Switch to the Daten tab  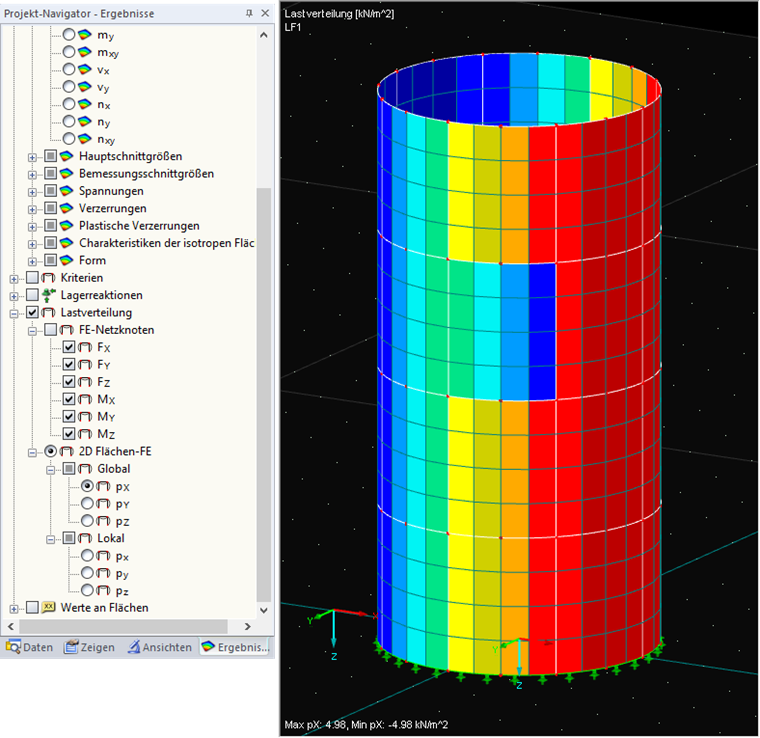click(x=29, y=647)
